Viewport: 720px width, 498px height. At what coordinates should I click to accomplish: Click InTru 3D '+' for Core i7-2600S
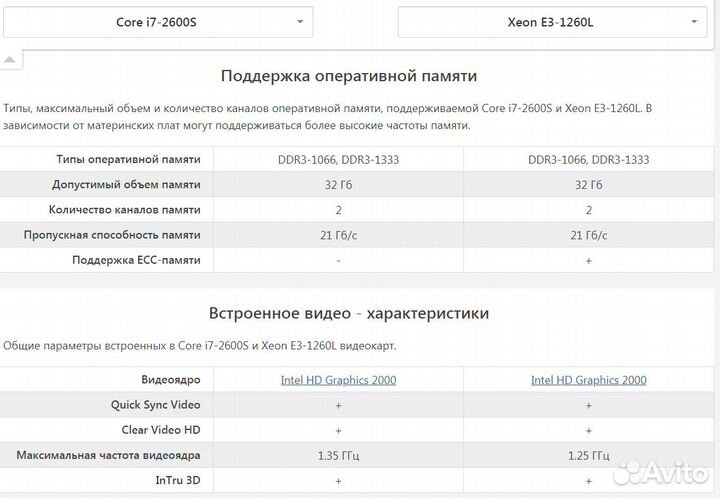tap(338, 481)
